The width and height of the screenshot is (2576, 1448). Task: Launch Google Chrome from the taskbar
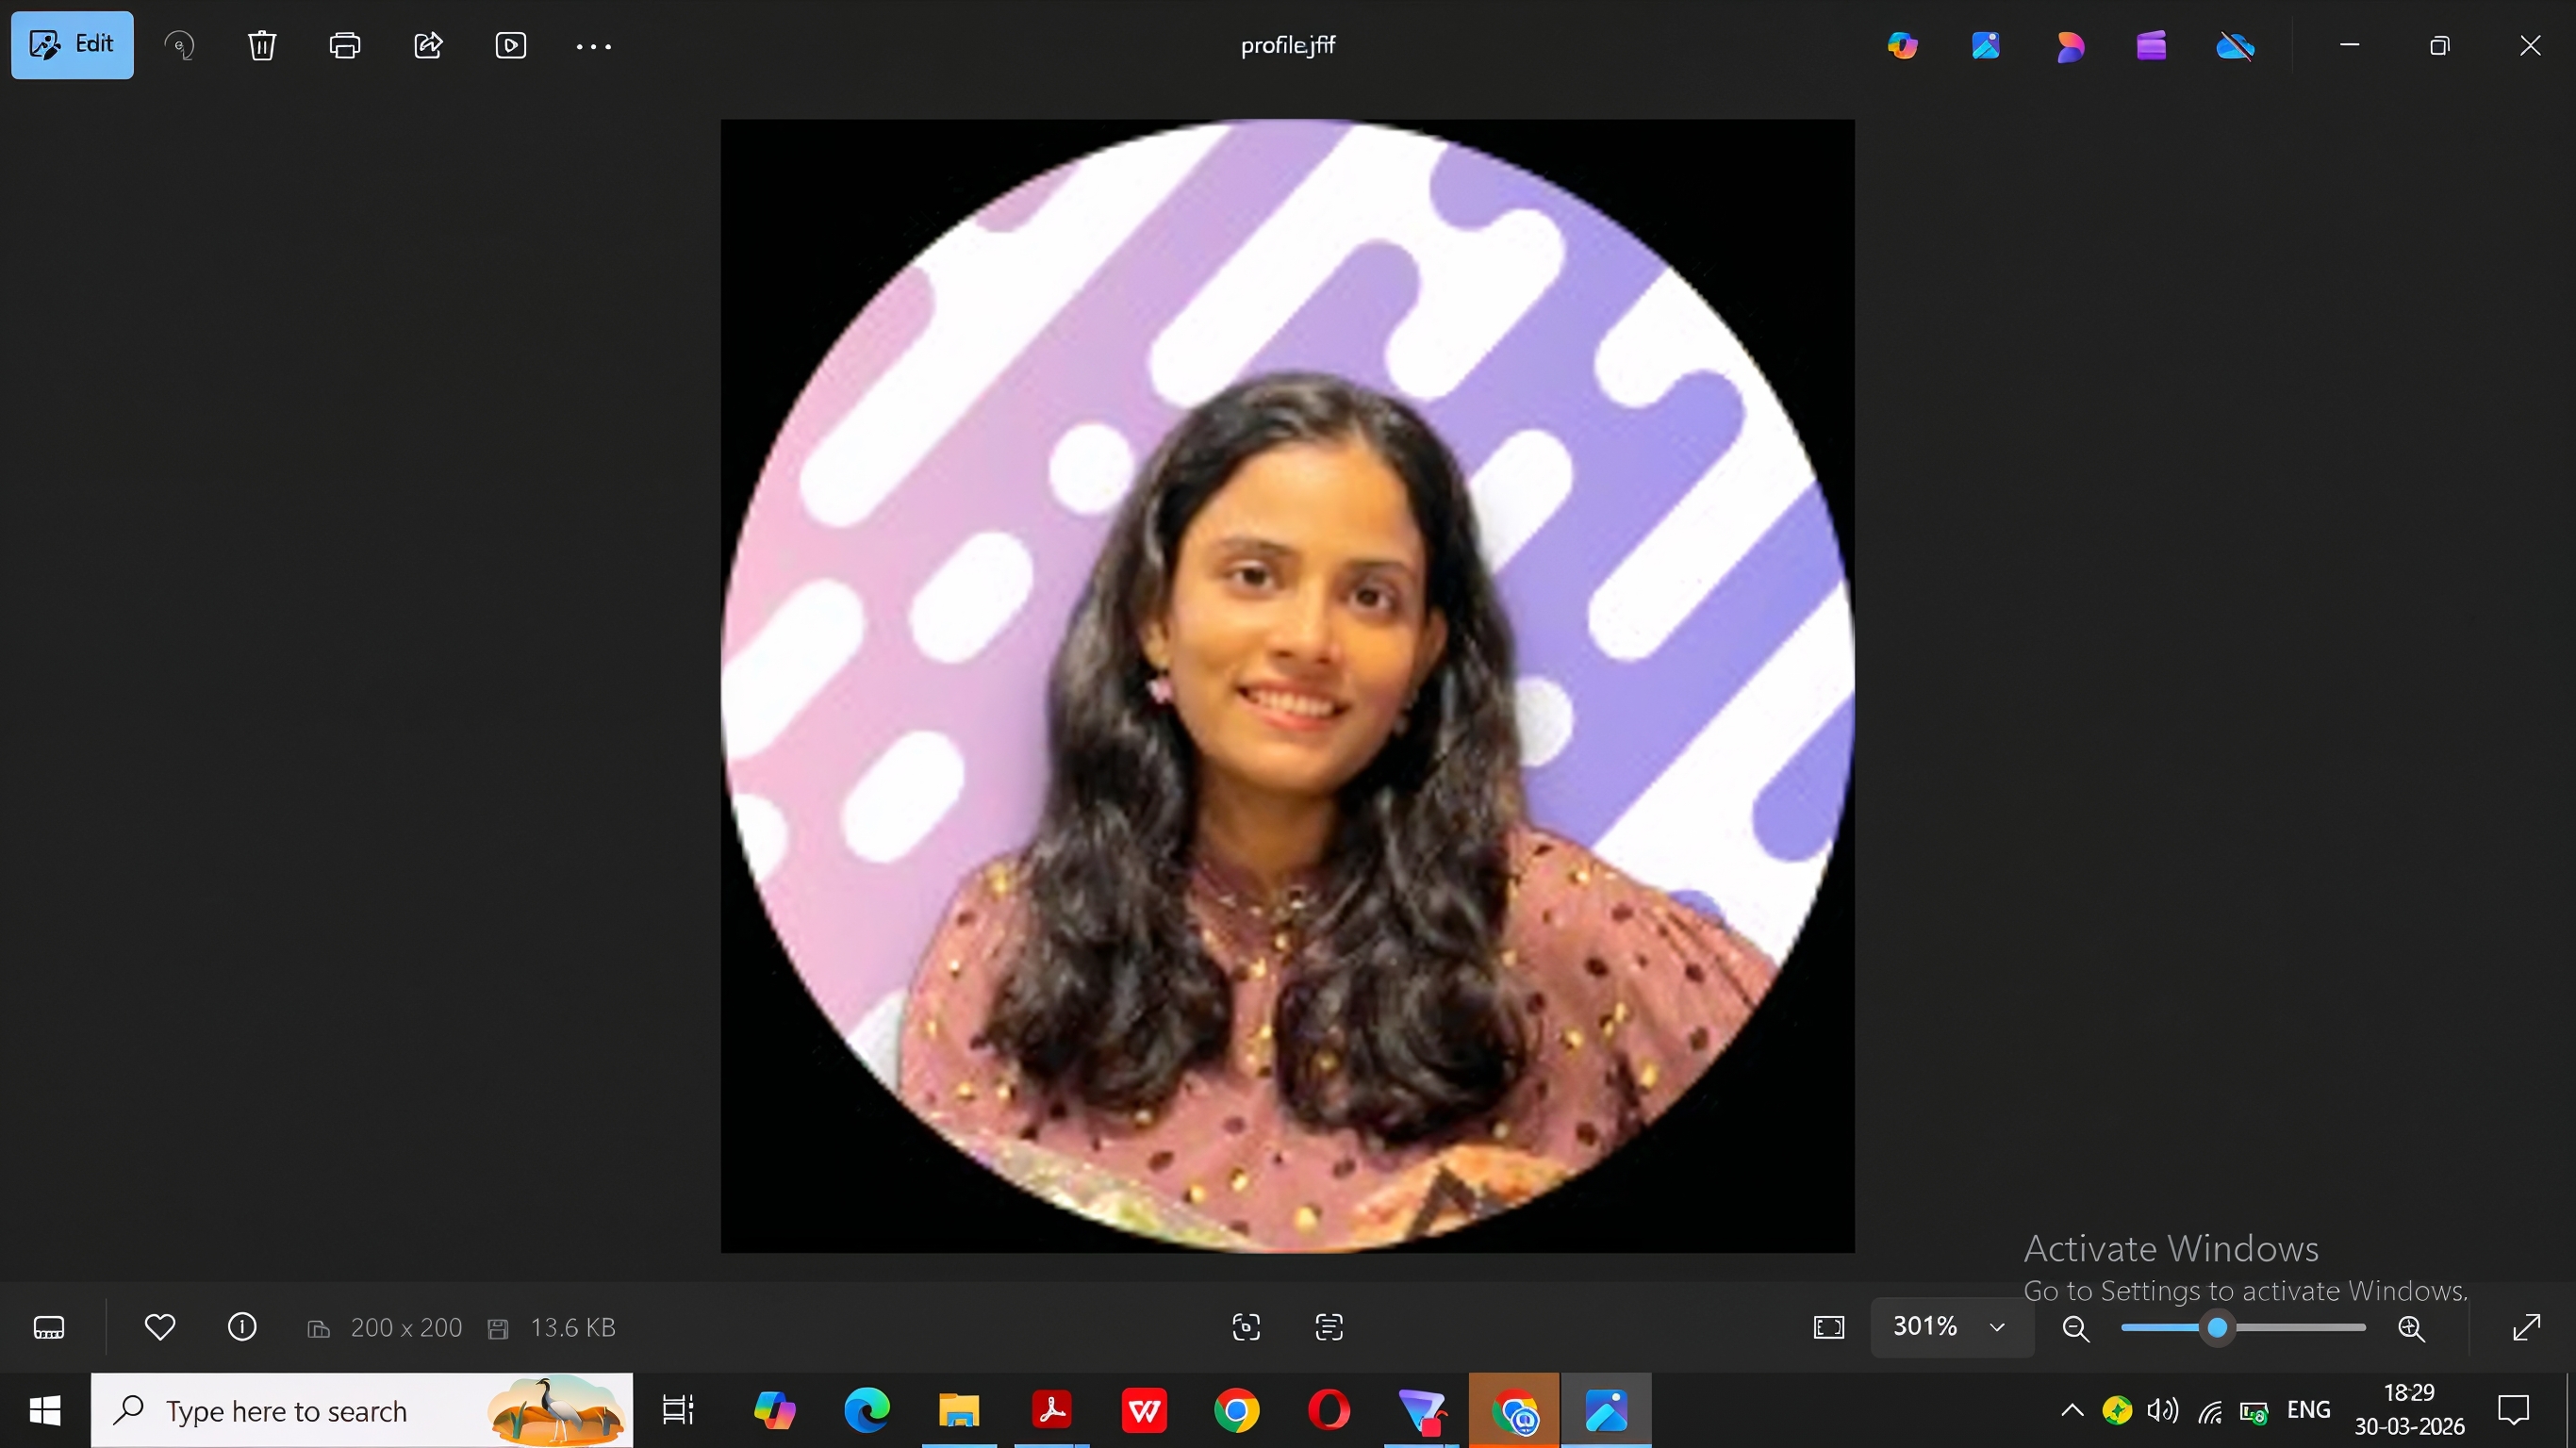coord(1237,1411)
